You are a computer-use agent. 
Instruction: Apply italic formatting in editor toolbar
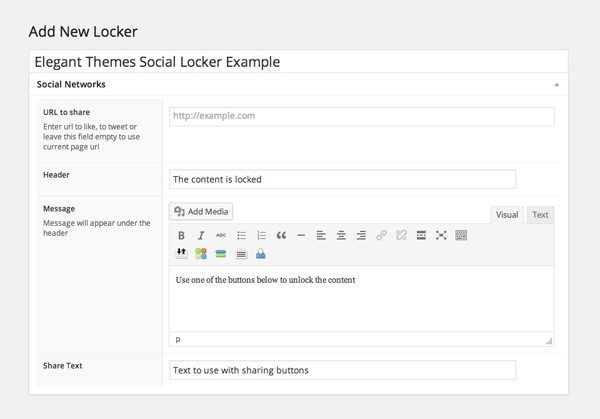click(201, 236)
